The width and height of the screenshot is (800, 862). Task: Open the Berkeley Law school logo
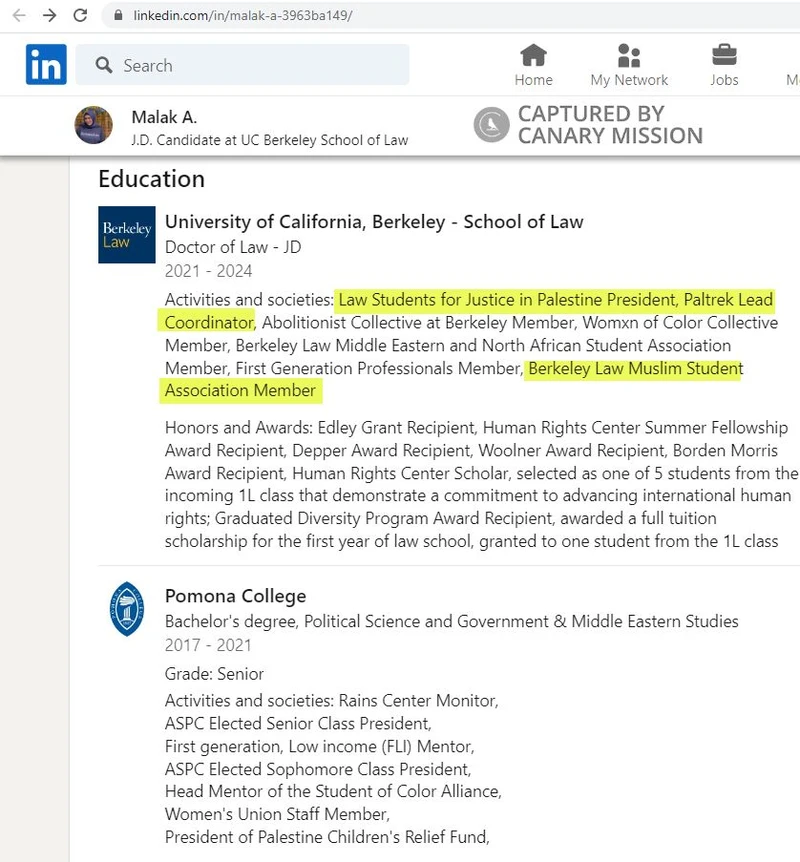click(x=126, y=235)
